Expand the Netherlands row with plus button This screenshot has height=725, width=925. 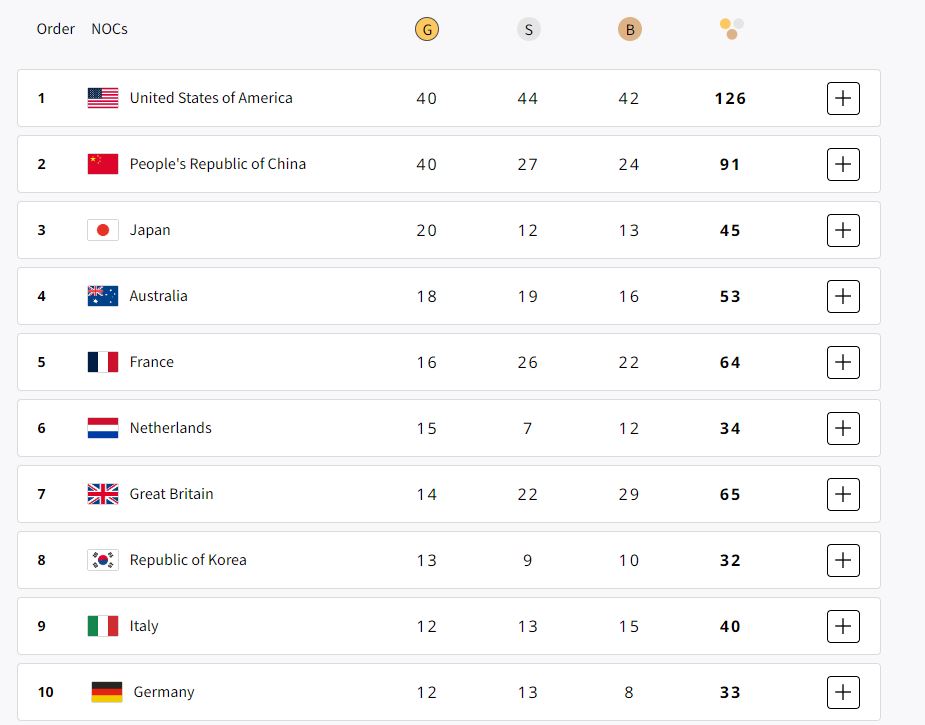coord(843,428)
